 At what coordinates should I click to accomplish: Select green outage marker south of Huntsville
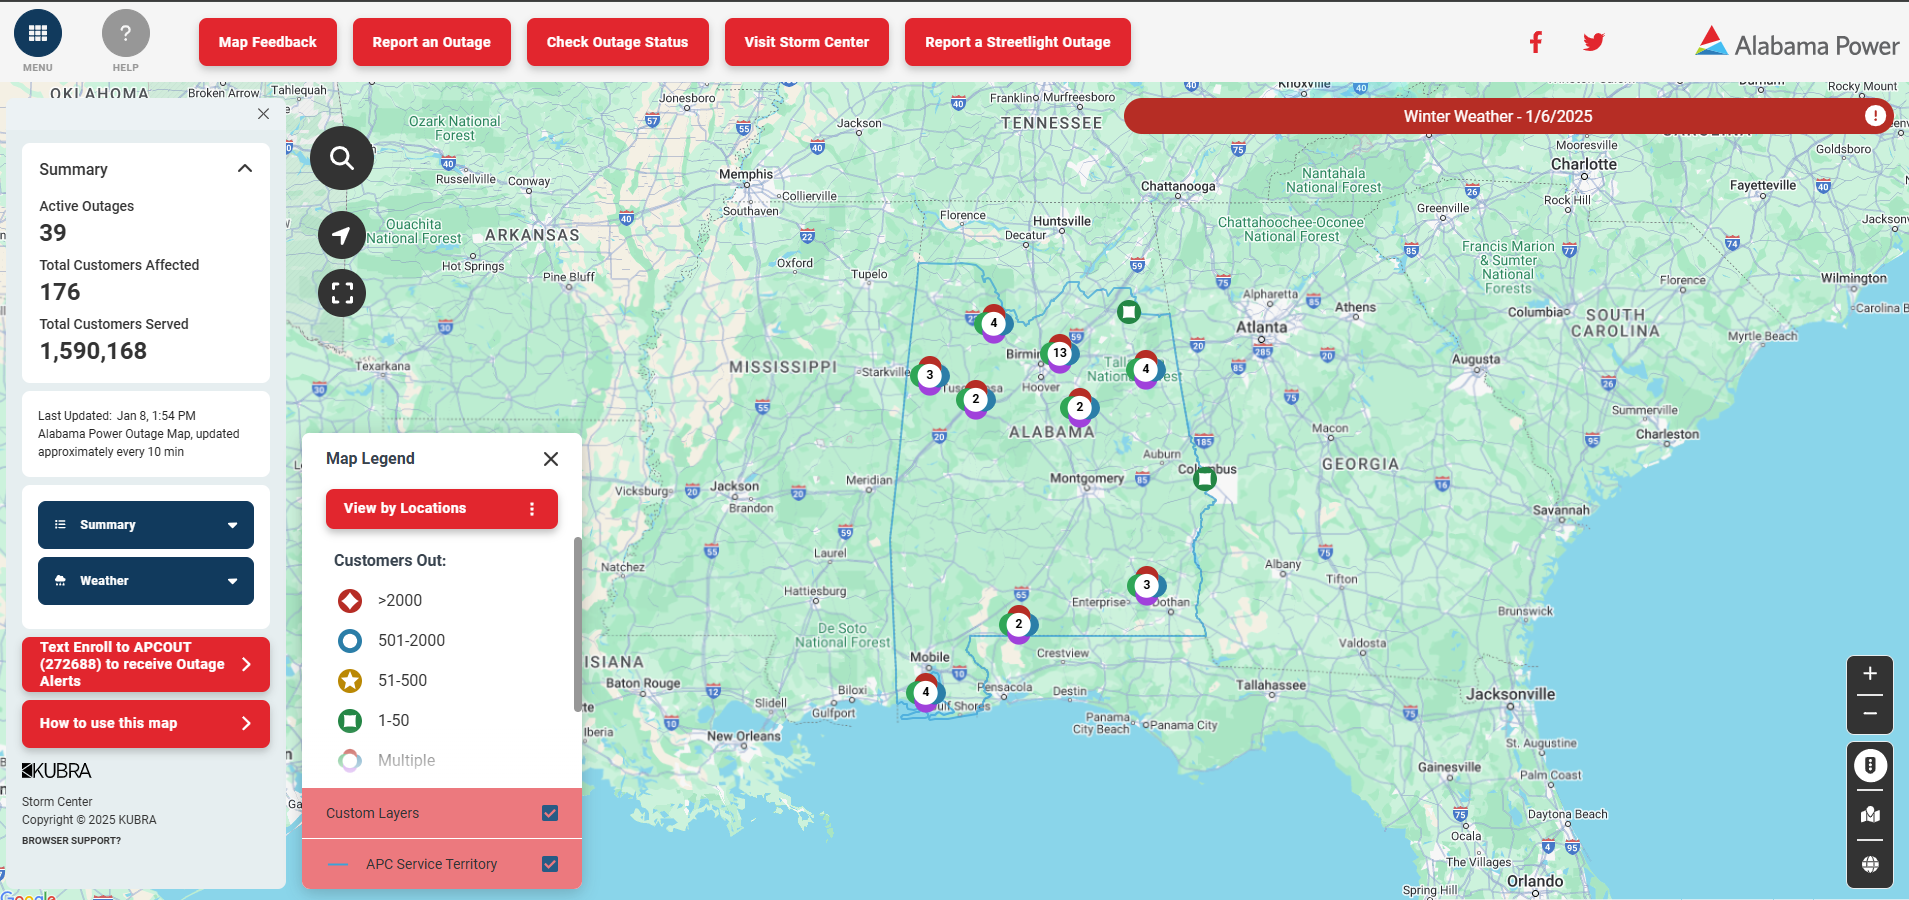coord(1129,312)
